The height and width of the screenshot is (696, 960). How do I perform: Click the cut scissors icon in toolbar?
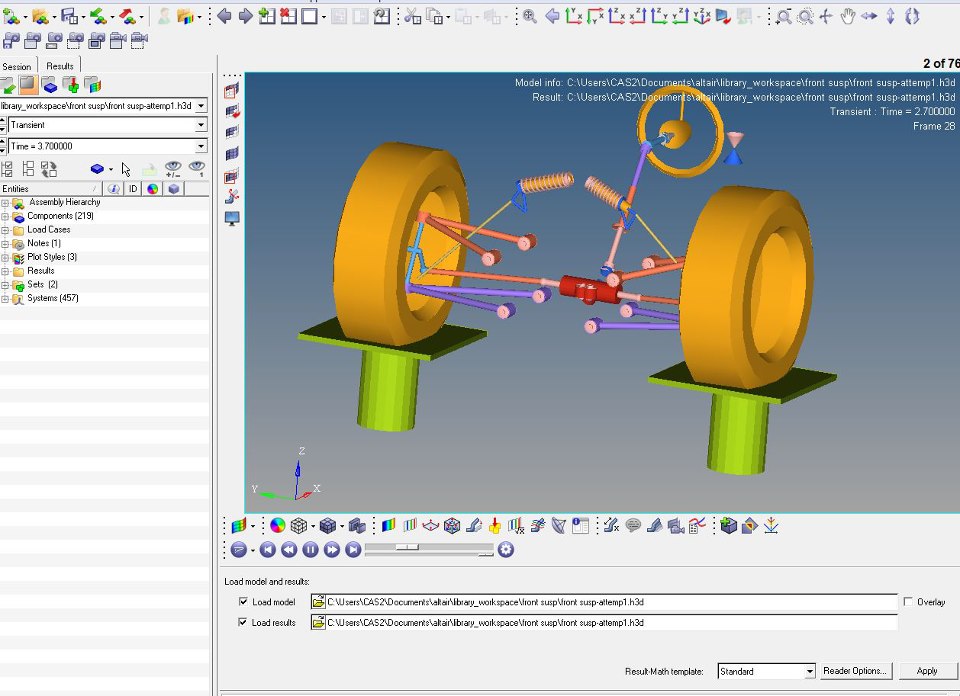pyautogui.click(x=412, y=16)
